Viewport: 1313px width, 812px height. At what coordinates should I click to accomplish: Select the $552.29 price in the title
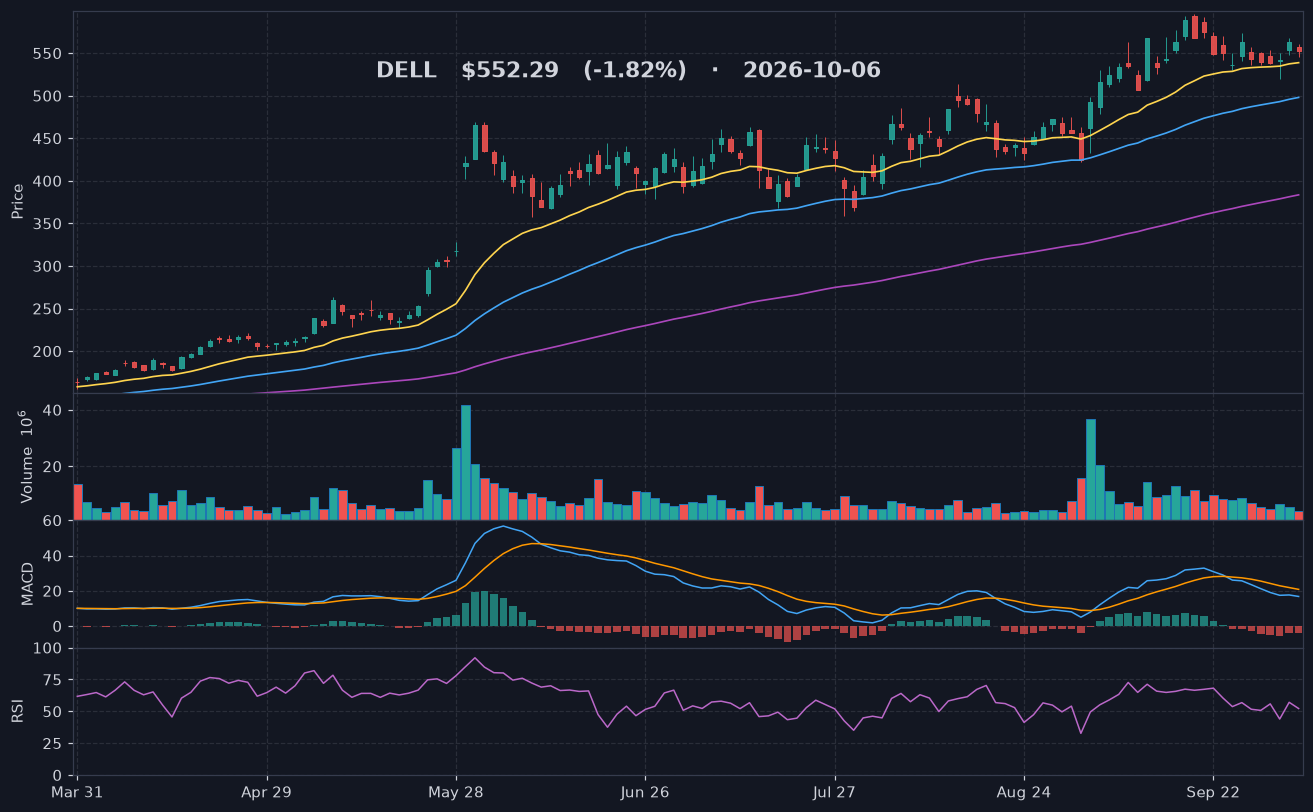(x=510, y=71)
